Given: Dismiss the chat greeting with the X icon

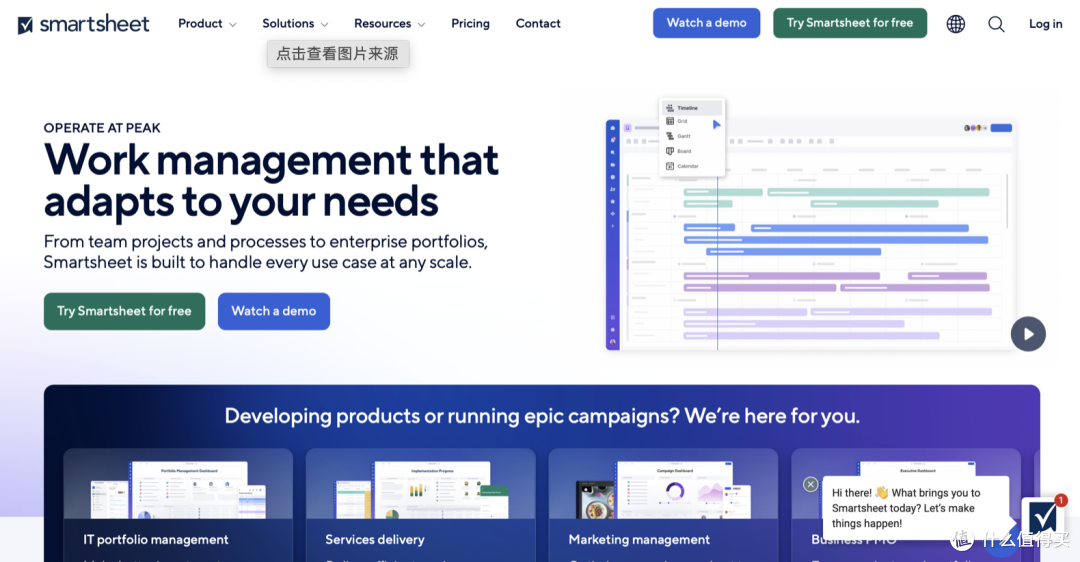Looking at the screenshot, I should click(811, 484).
